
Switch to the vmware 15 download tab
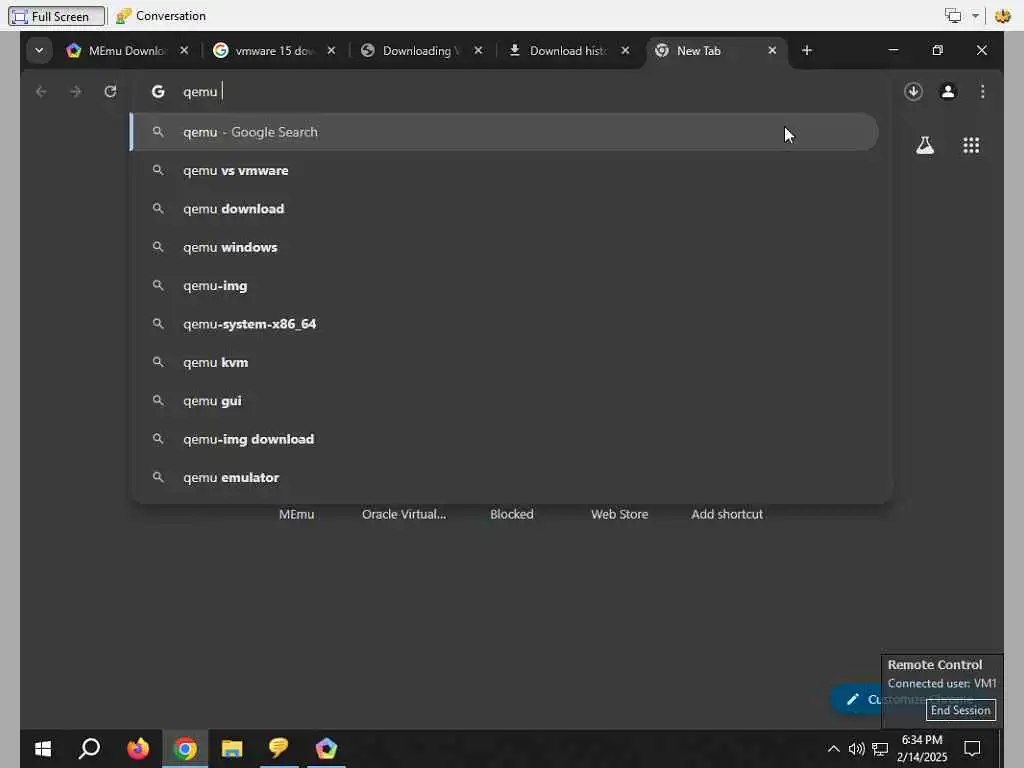tap(264, 50)
